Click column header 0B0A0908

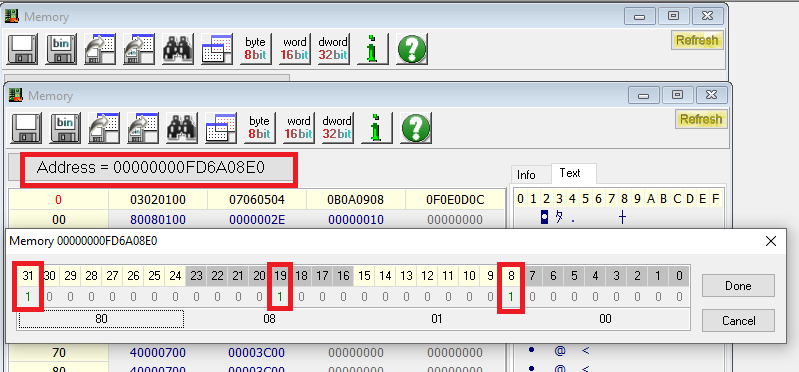[356, 199]
